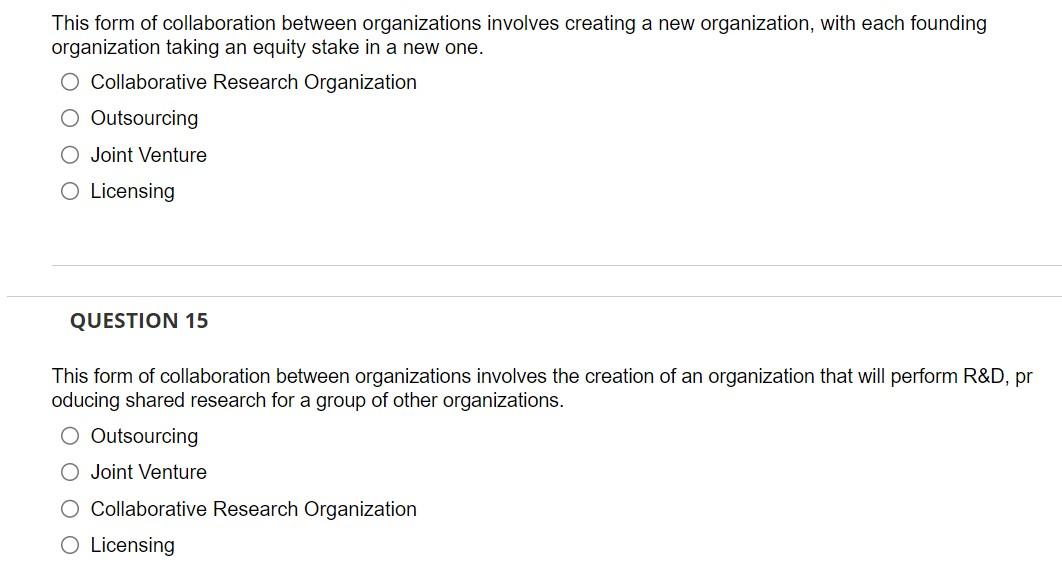This screenshot has width=1062, height=576.
Task: Choose Joint Venture for the first question
Action: pos(69,154)
